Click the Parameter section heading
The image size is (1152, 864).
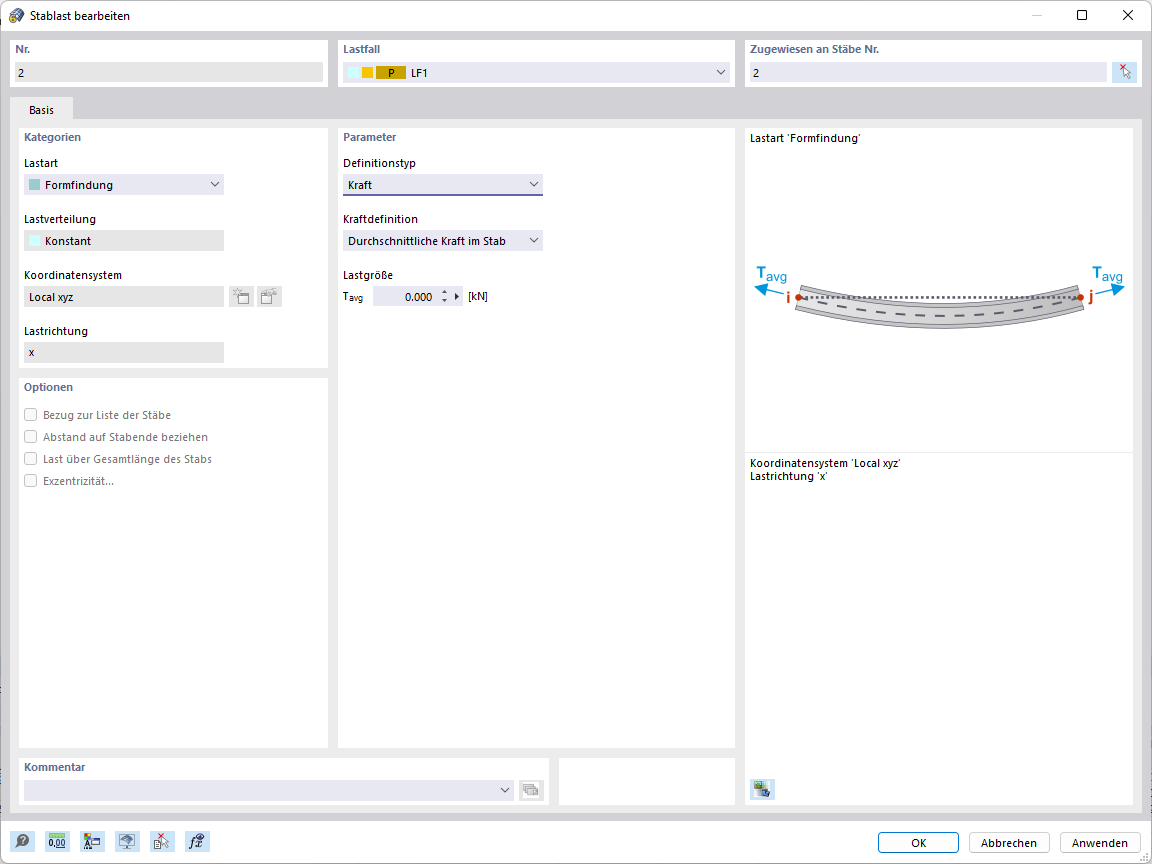tap(370, 137)
